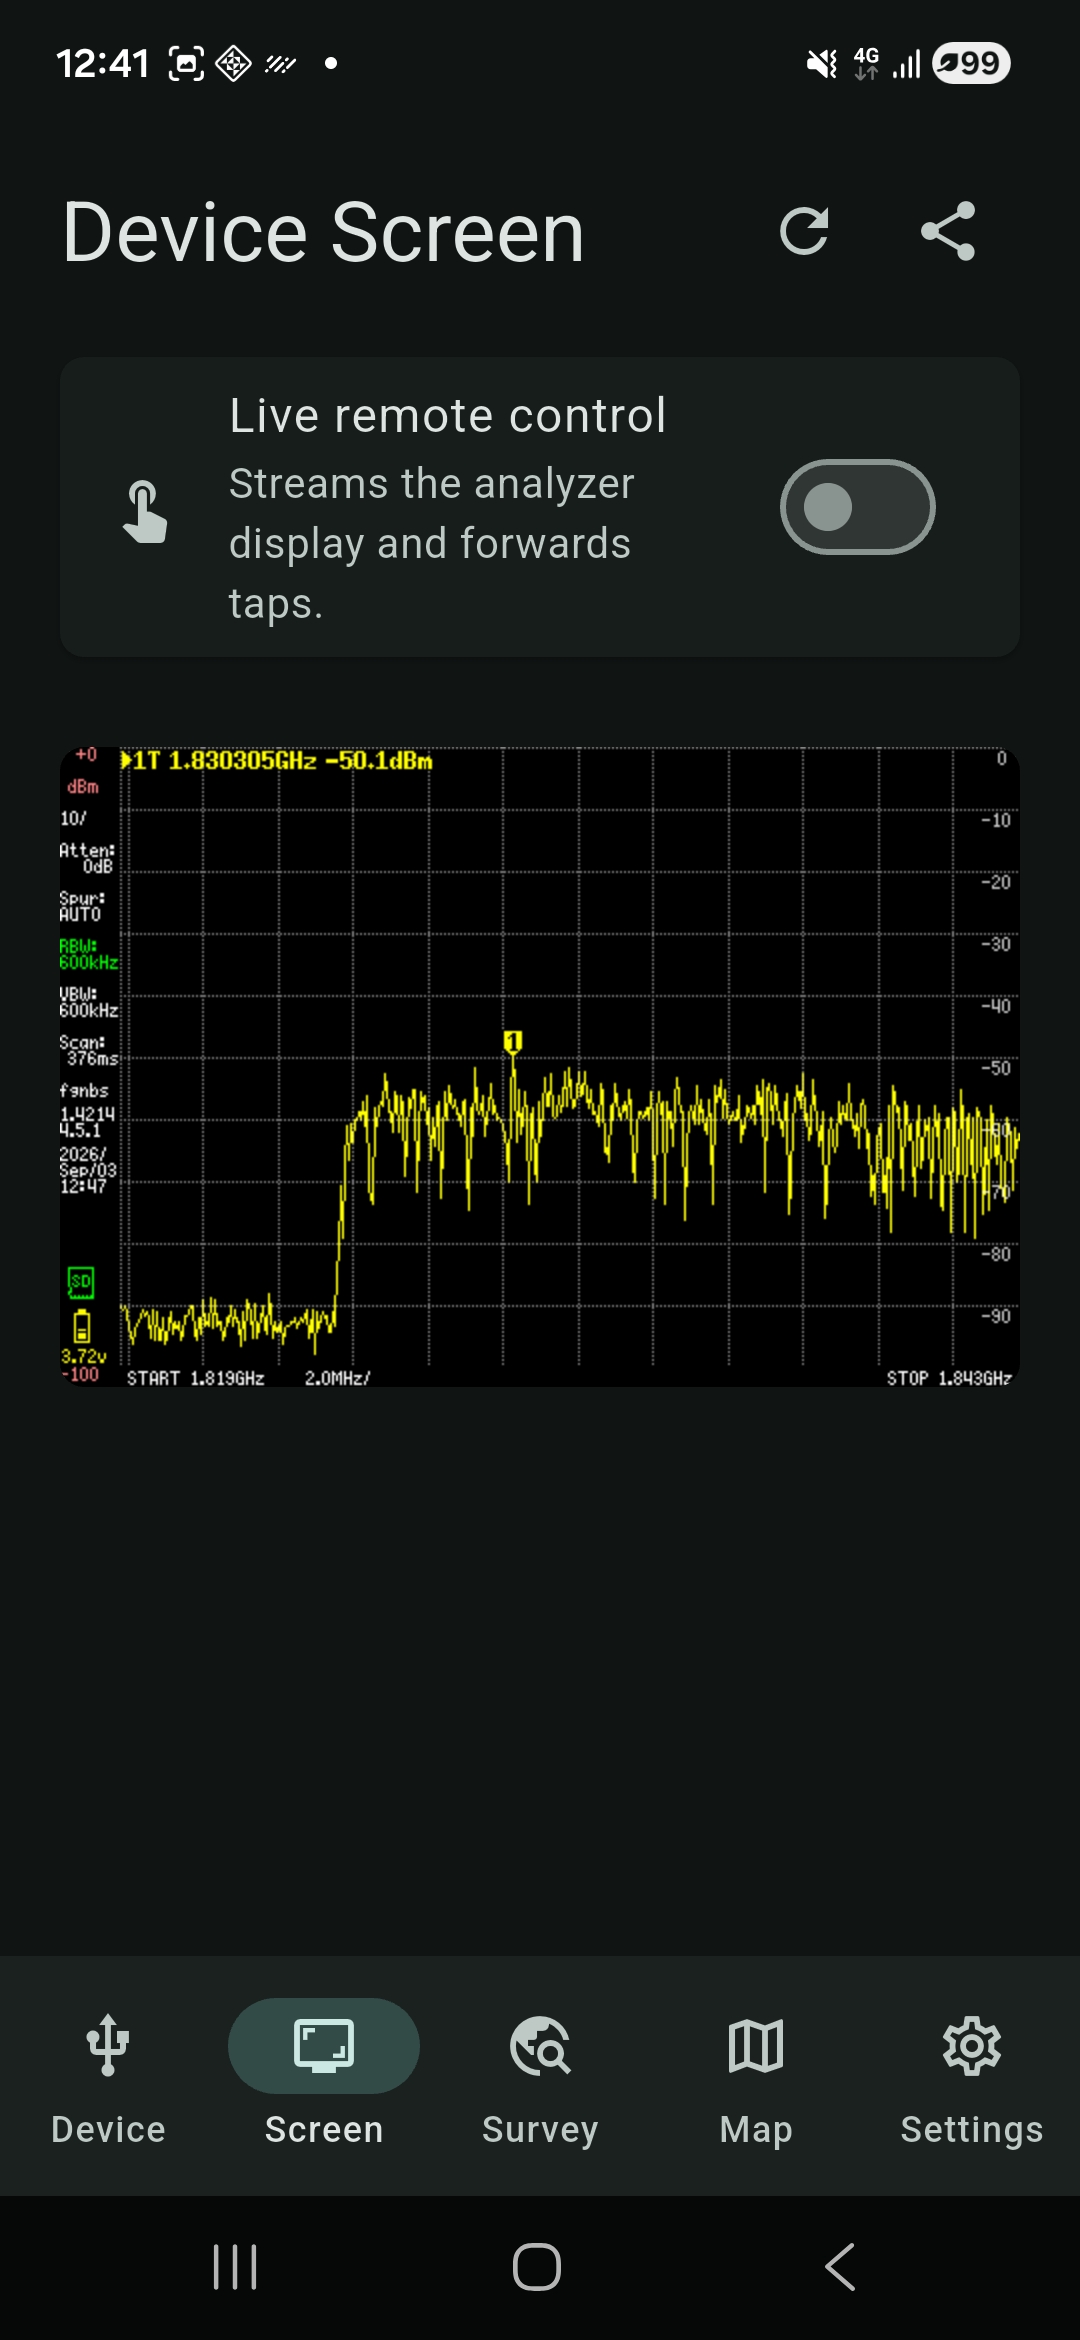The image size is (1080, 2340).
Task: Tap the Atten 0dB label
Action: pyautogui.click(x=87, y=858)
